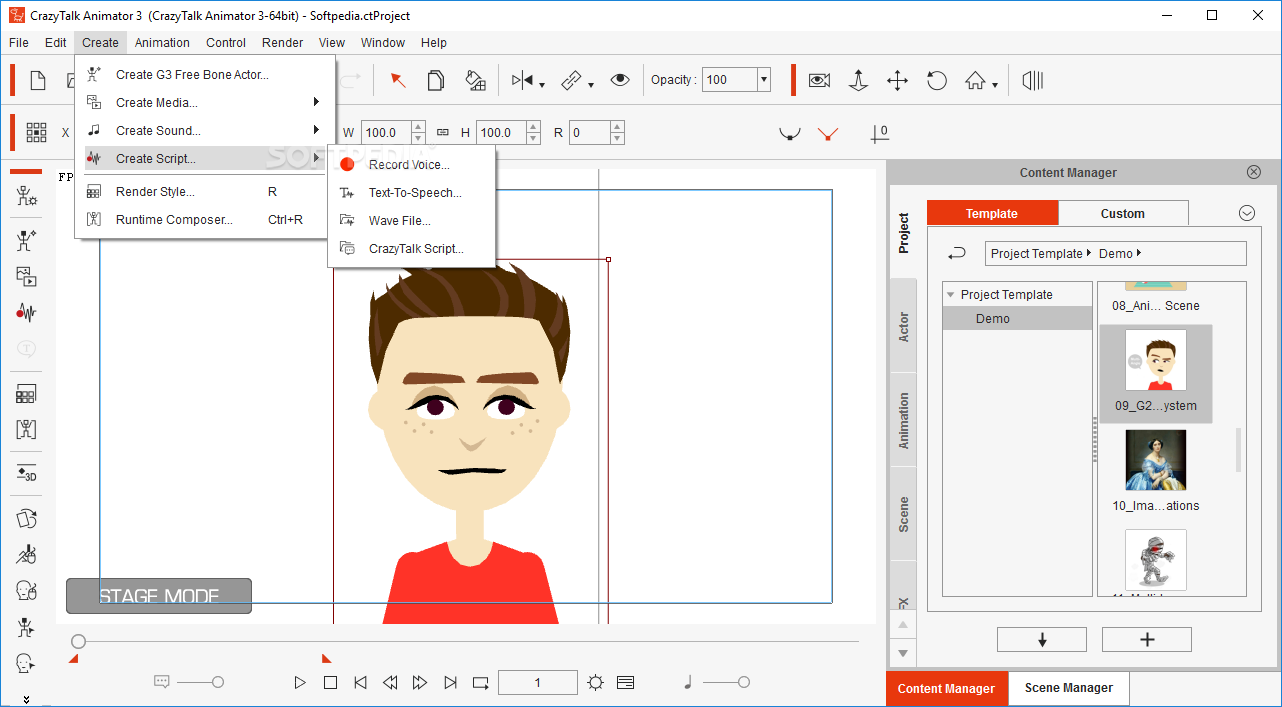Toggle the lock aspect ratio link icon
The width and height of the screenshot is (1282, 707).
(442, 132)
